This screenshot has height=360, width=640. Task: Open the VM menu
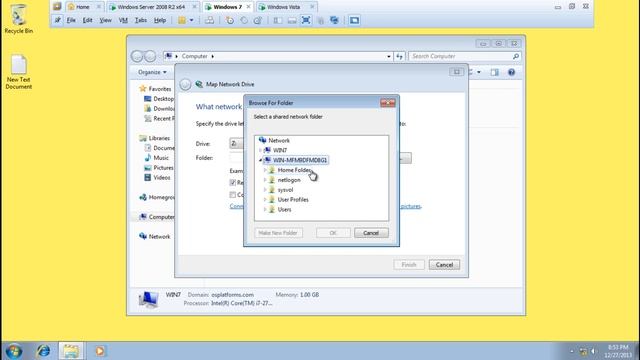[123, 20]
